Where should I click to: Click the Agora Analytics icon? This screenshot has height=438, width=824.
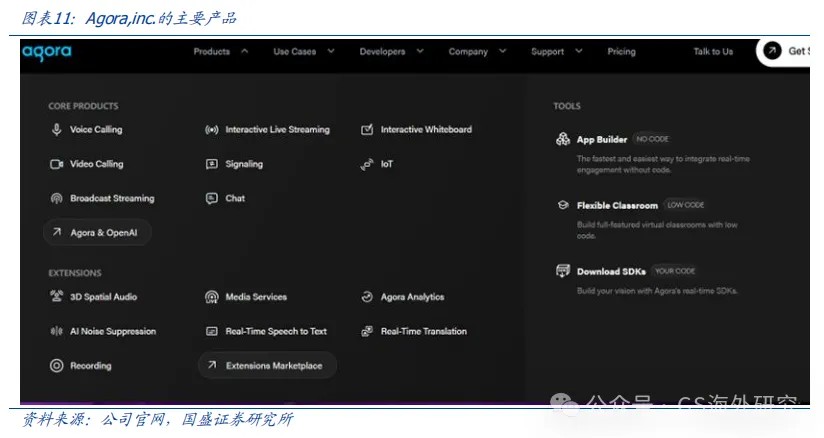pyautogui.click(x=367, y=297)
